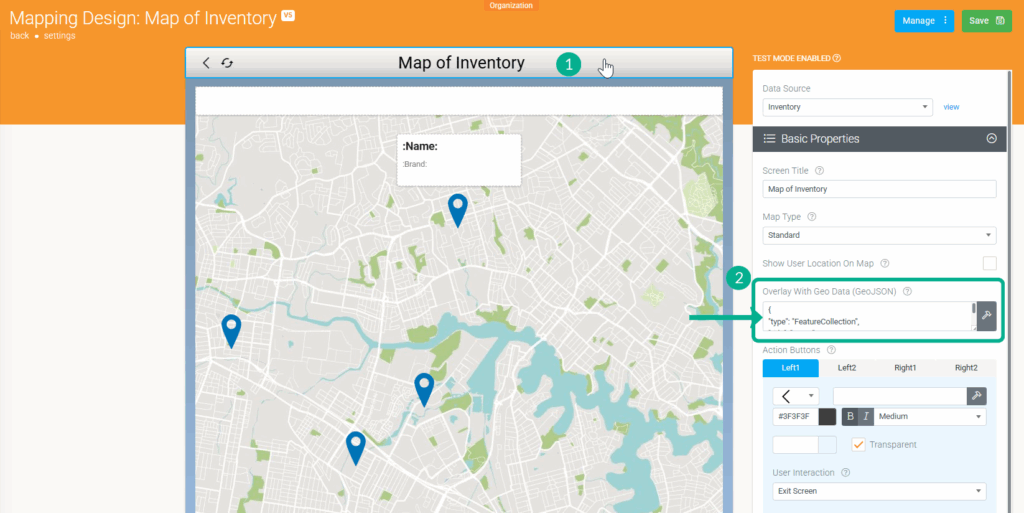The height and width of the screenshot is (513, 1024).
Task: Click the :Brand: text in the map popup
Action: click(x=415, y=164)
